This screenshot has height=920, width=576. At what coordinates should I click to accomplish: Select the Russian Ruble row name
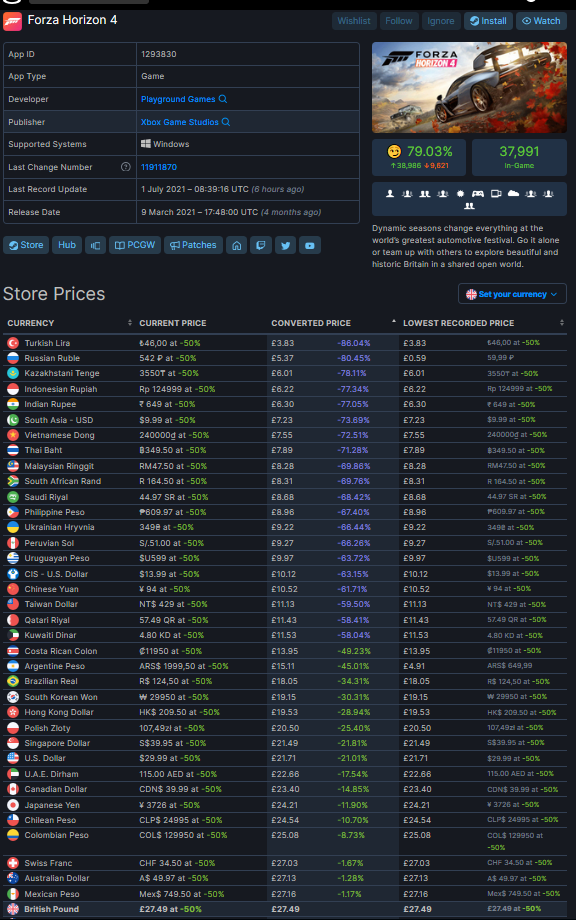(52, 358)
